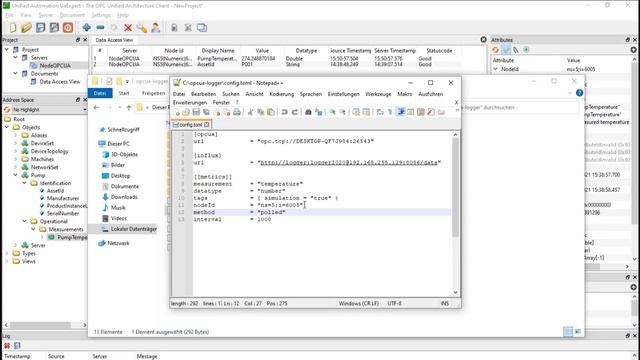Toggle word wrap in Notepad++ toolbar
Image resolution: width=640 pixels, height=360 pixels.
coord(380,112)
